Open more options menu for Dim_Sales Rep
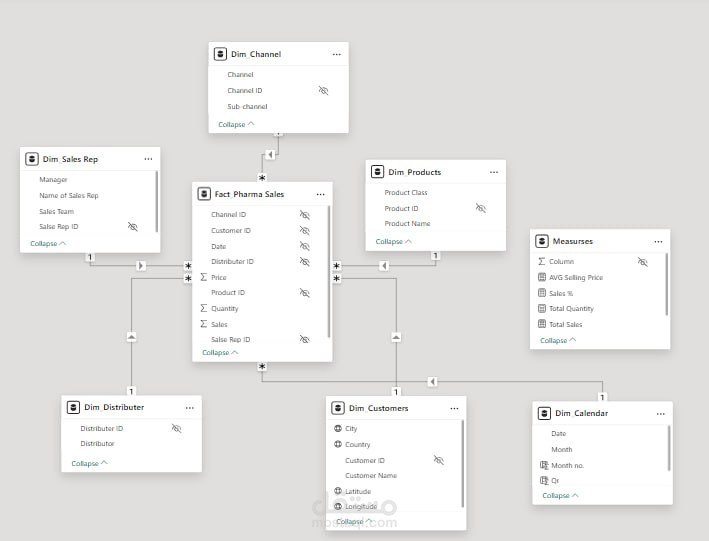Viewport: 709px width, 541px height. point(148,159)
